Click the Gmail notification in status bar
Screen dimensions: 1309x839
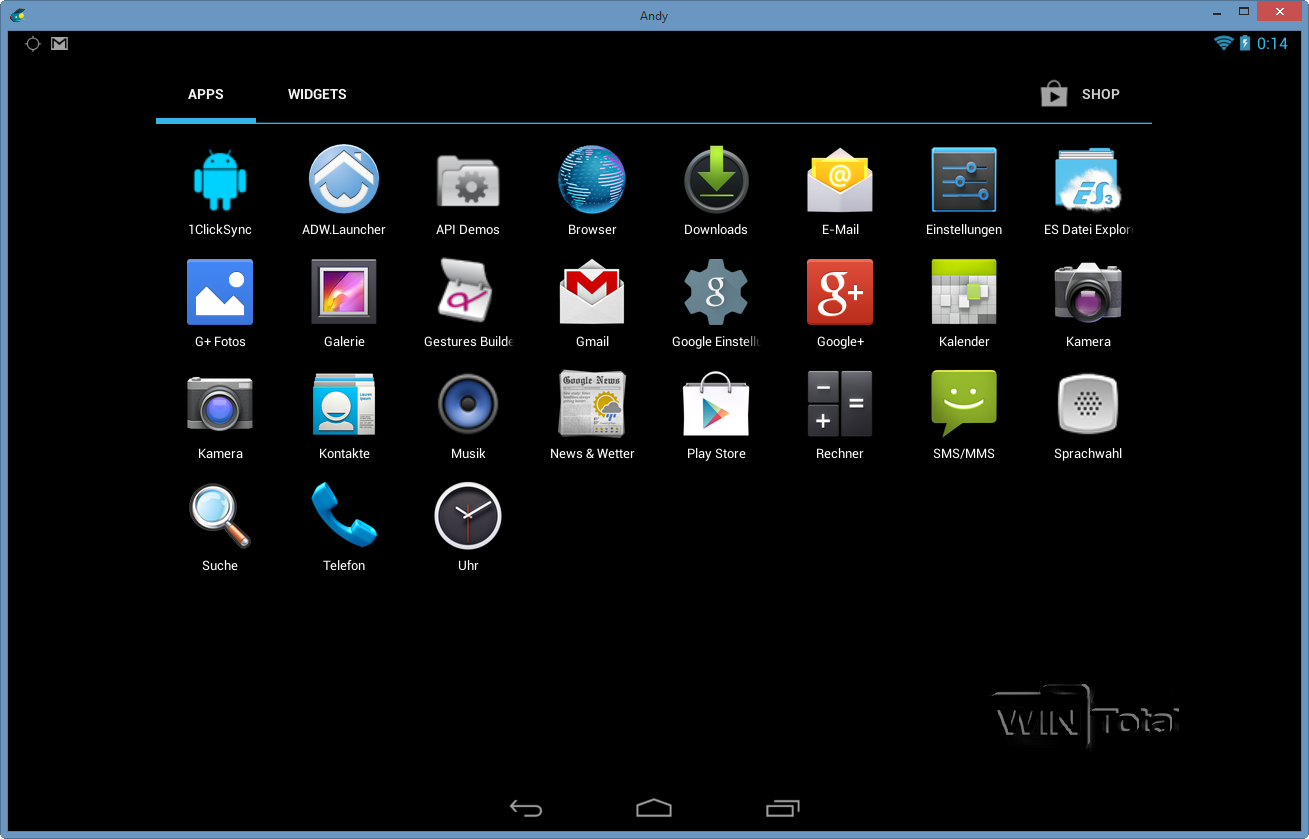click(x=60, y=43)
